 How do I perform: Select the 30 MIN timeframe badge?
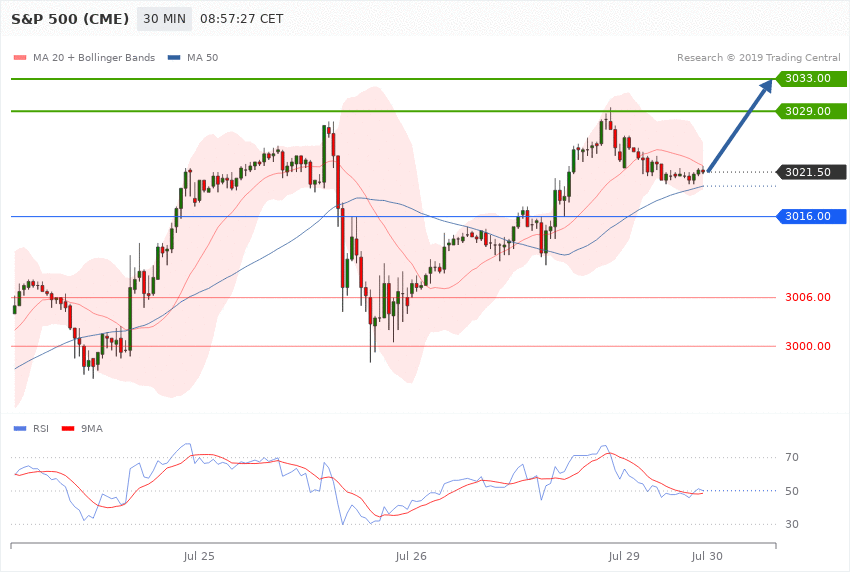(x=164, y=19)
